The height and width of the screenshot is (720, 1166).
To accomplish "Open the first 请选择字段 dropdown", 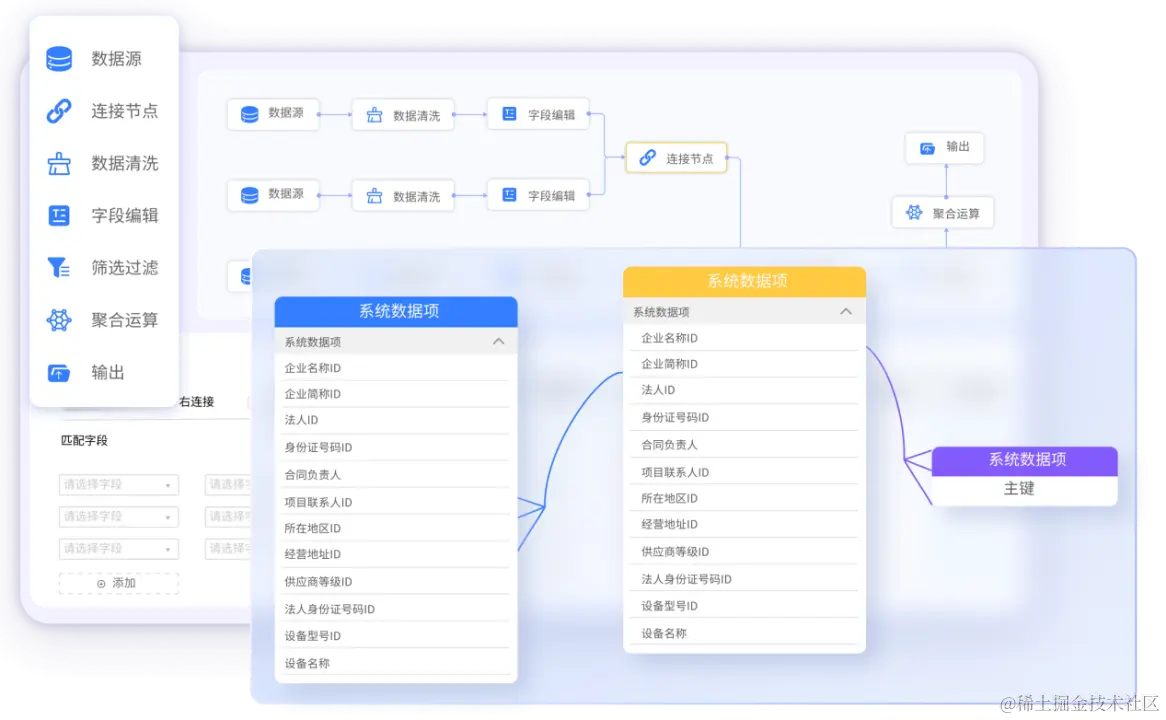I will (118, 484).
